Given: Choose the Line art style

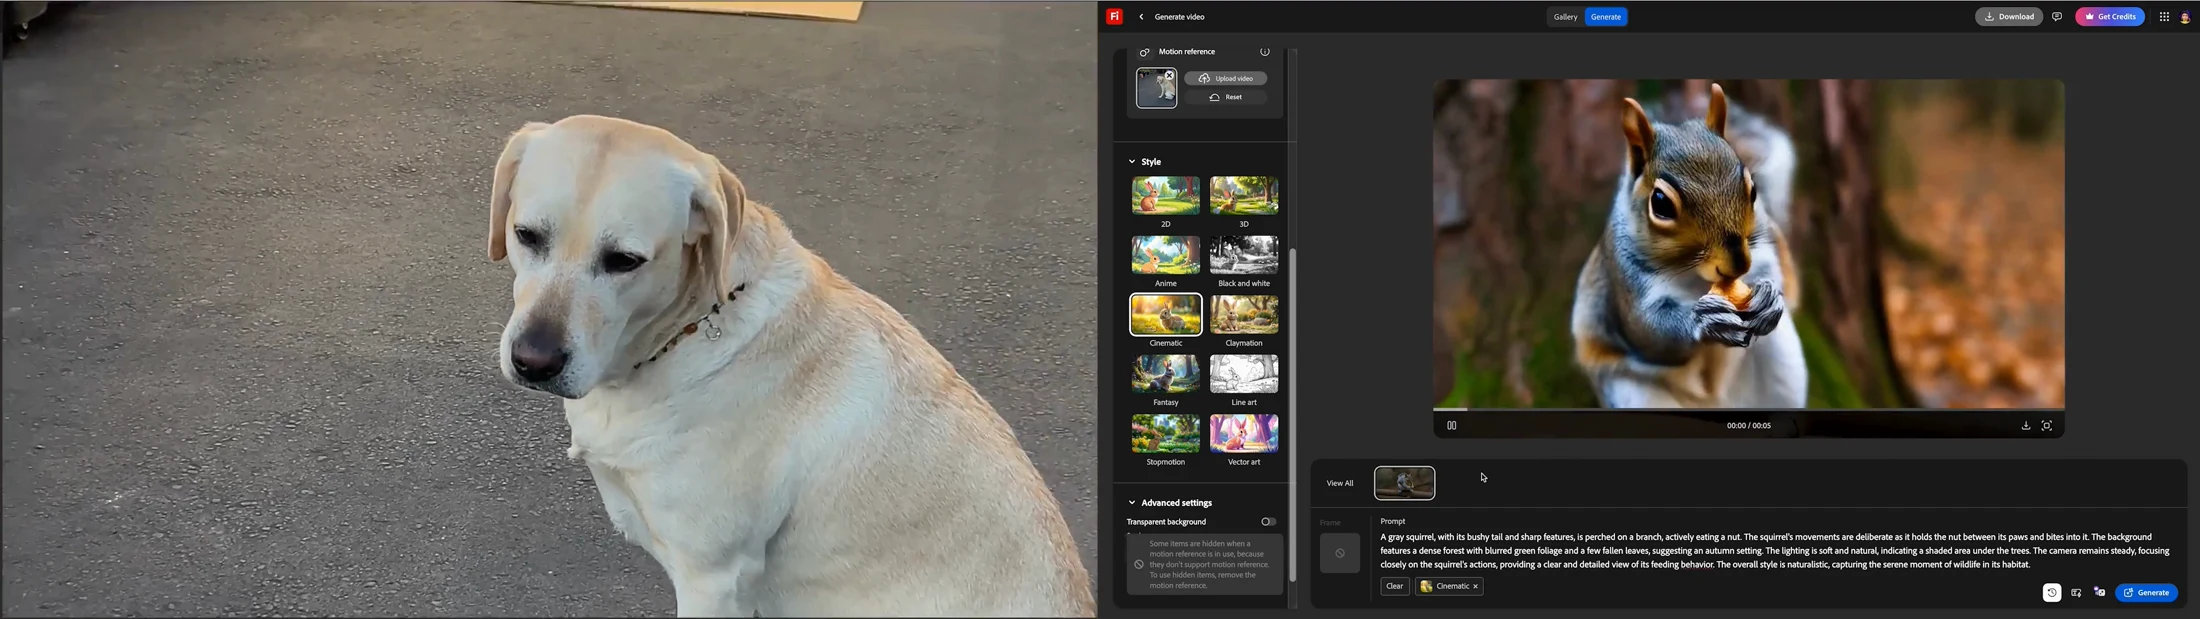Looking at the screenshot, I should (1243, 374).
